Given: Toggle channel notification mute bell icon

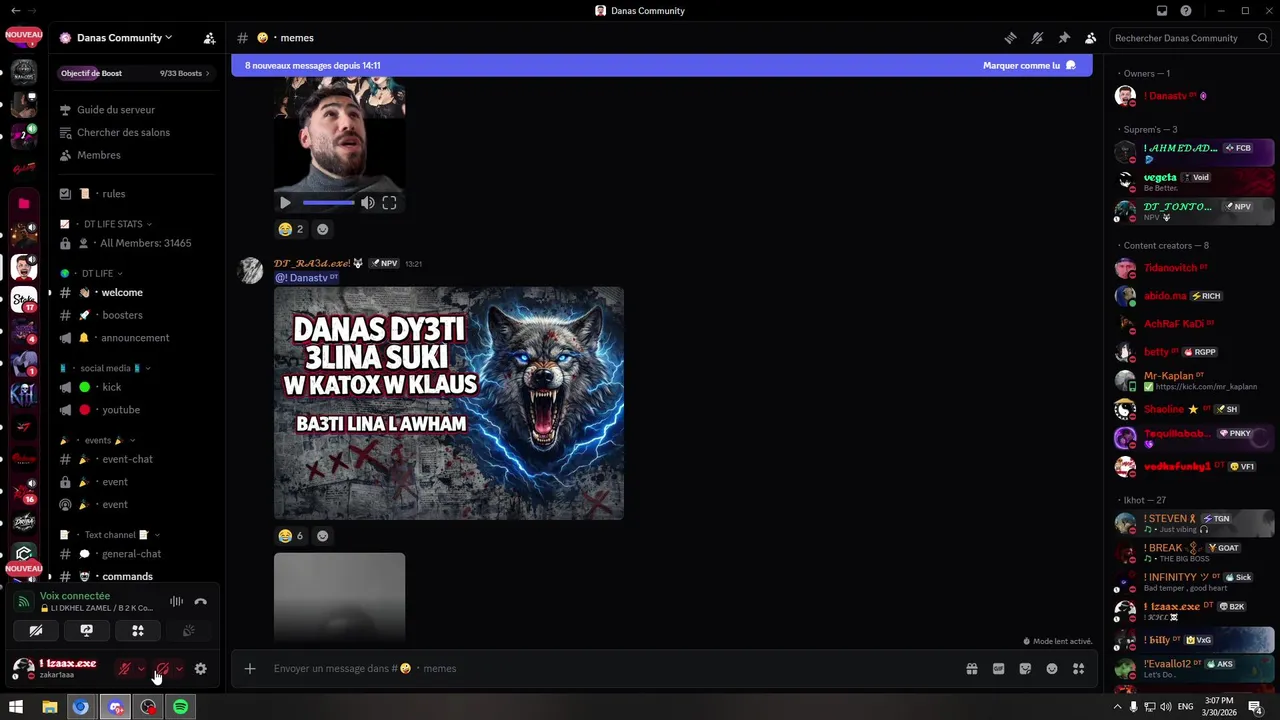Looking at the screenshot, I should click(1037, 38).
